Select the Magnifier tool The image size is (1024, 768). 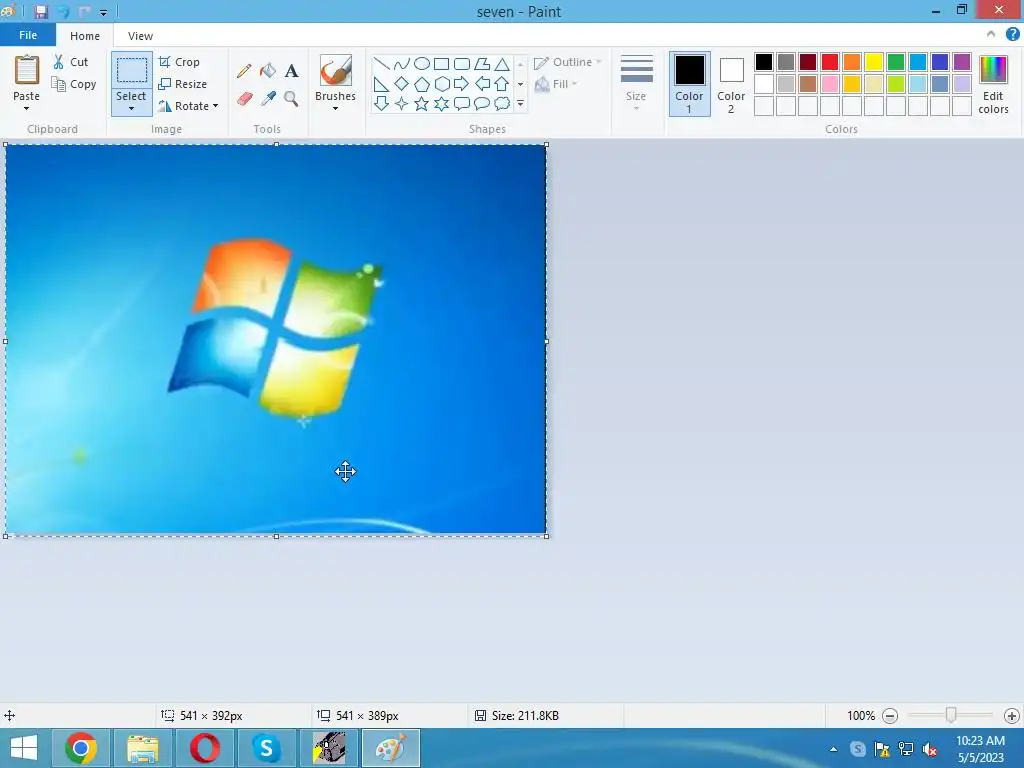[x=291, y=99]
